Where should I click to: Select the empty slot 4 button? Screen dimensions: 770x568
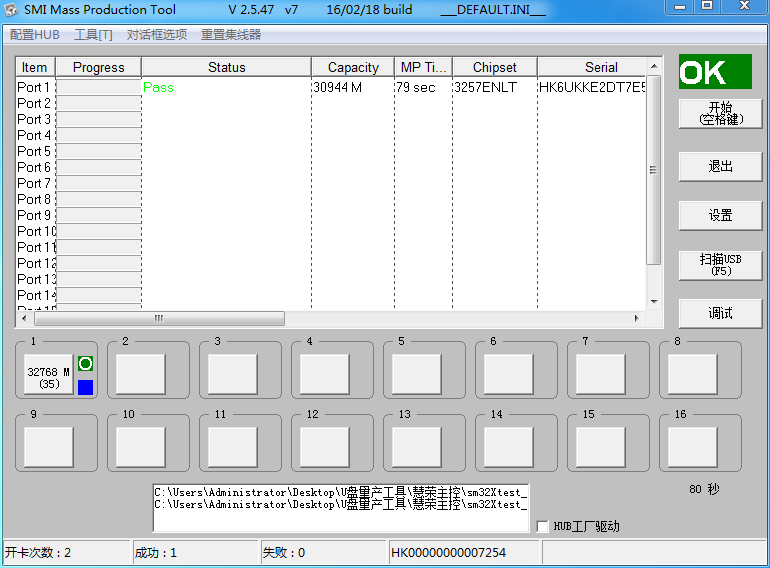click(325, 375)
